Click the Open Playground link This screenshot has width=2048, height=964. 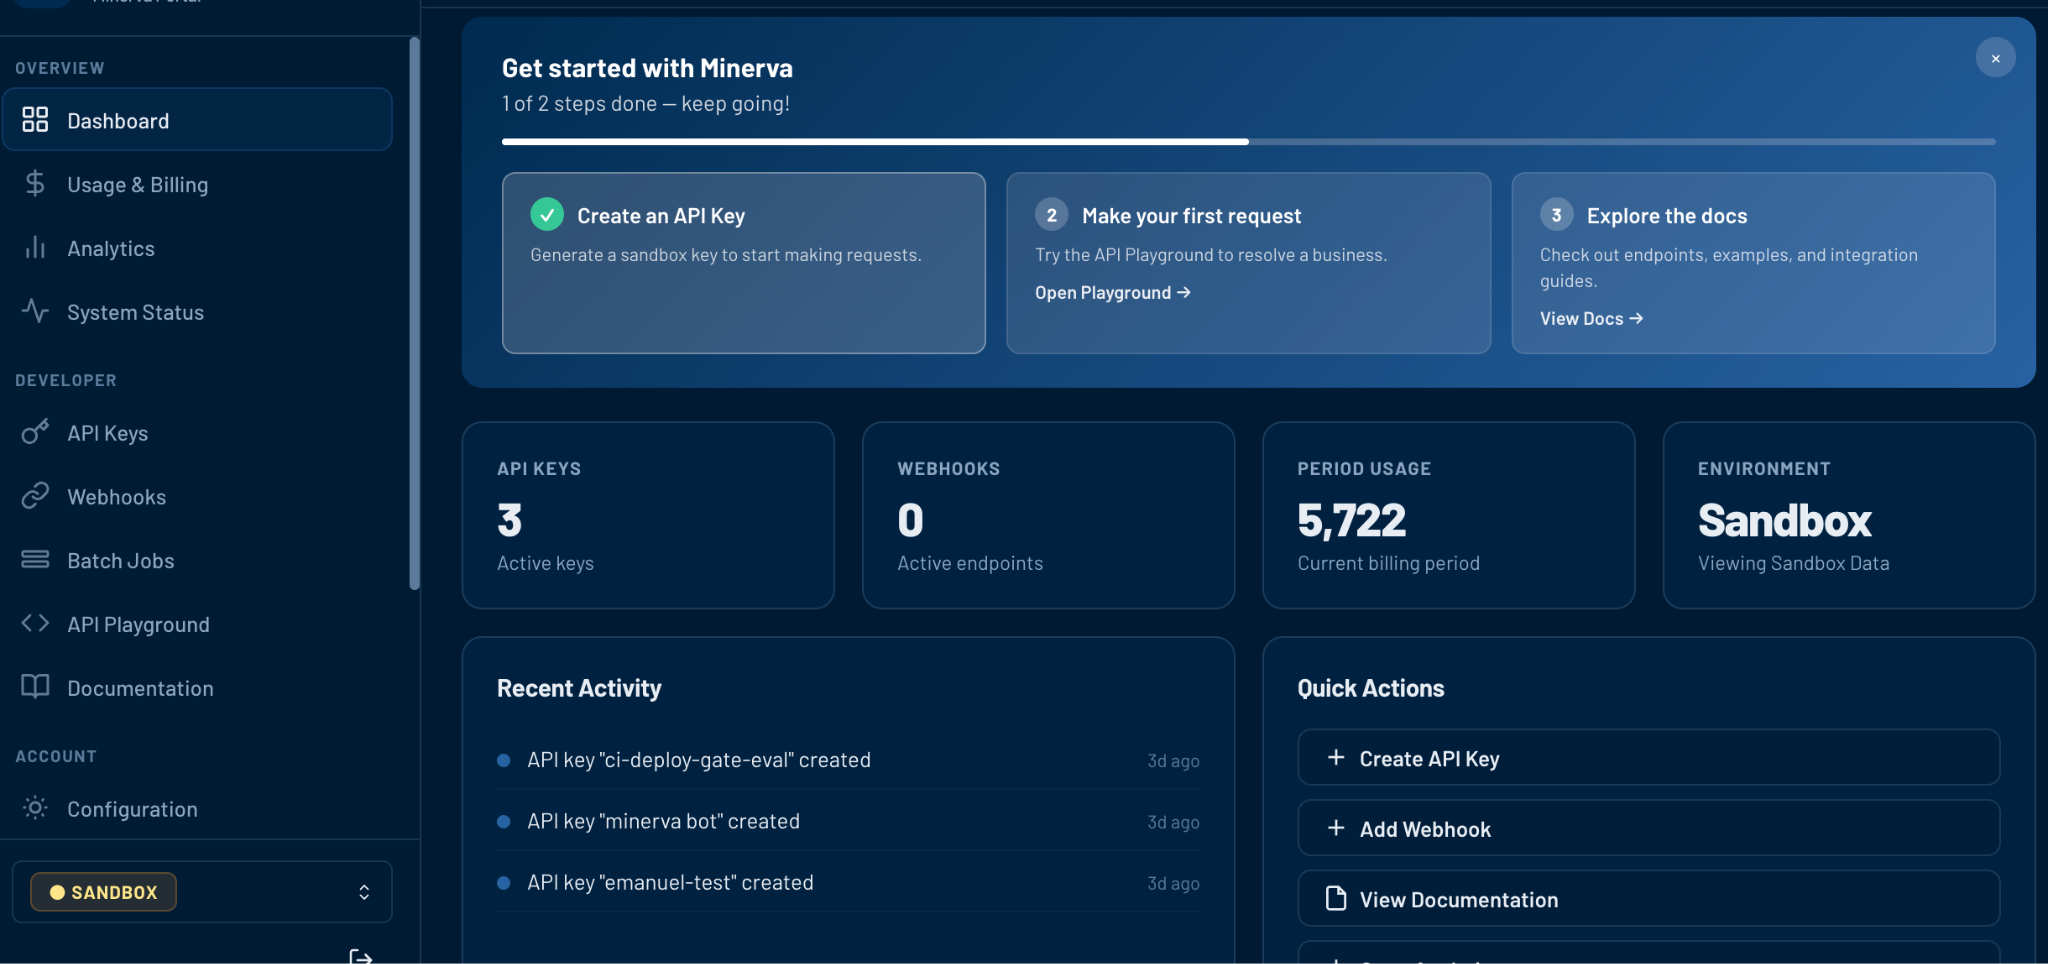pos(1112,292)
